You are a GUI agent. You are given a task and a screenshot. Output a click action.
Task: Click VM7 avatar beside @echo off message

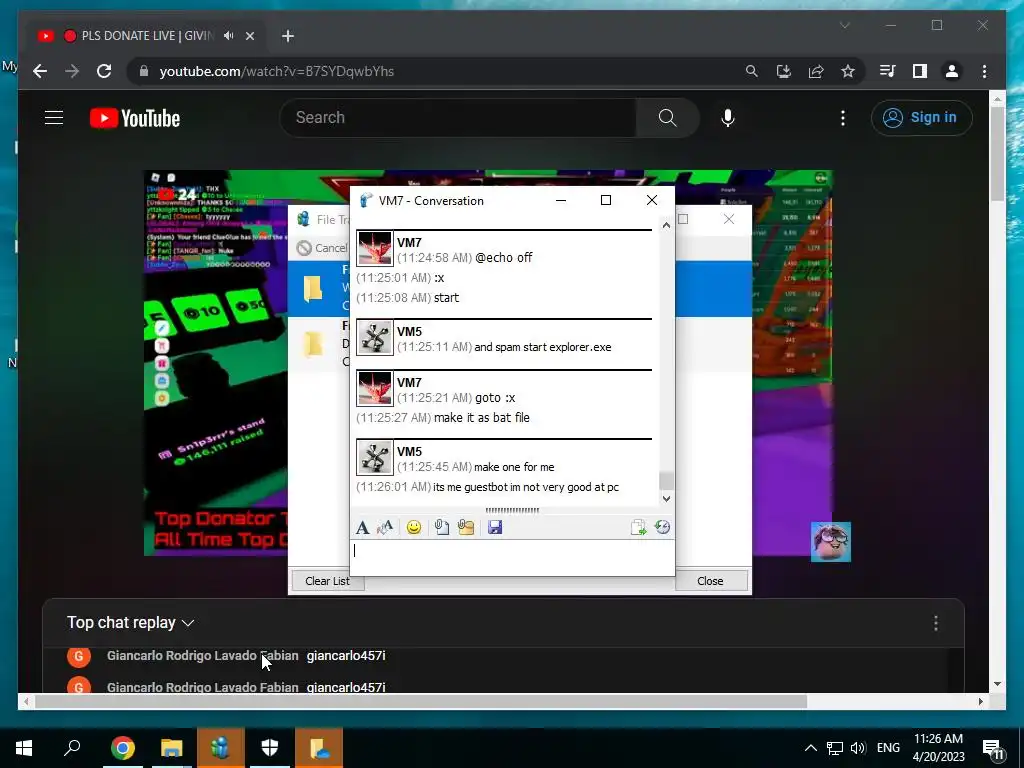coord(375,249)
